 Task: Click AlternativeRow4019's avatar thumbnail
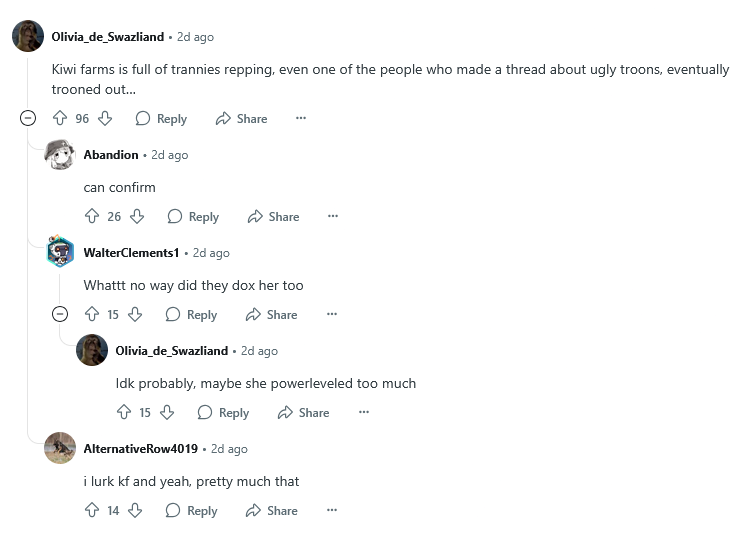click(60, 448)
